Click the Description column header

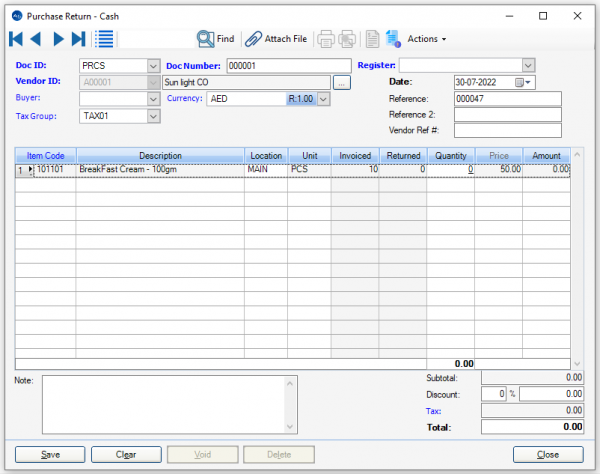pyautogui.click(x=160, y=156)
